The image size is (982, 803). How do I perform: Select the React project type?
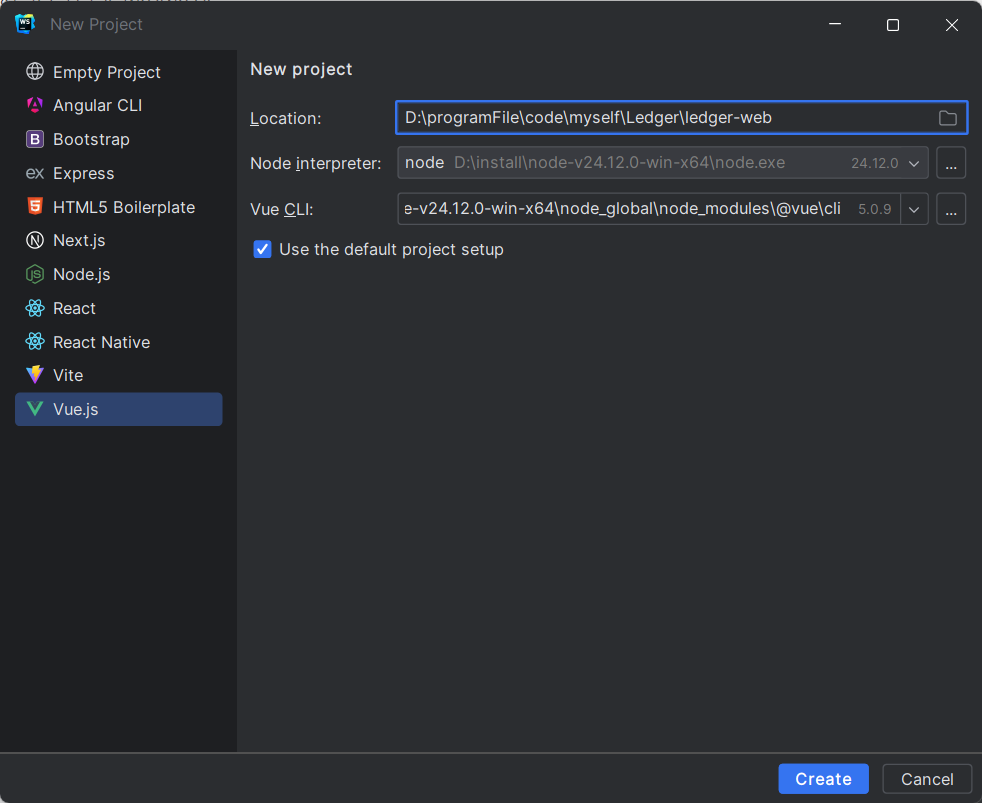[118, 308]
